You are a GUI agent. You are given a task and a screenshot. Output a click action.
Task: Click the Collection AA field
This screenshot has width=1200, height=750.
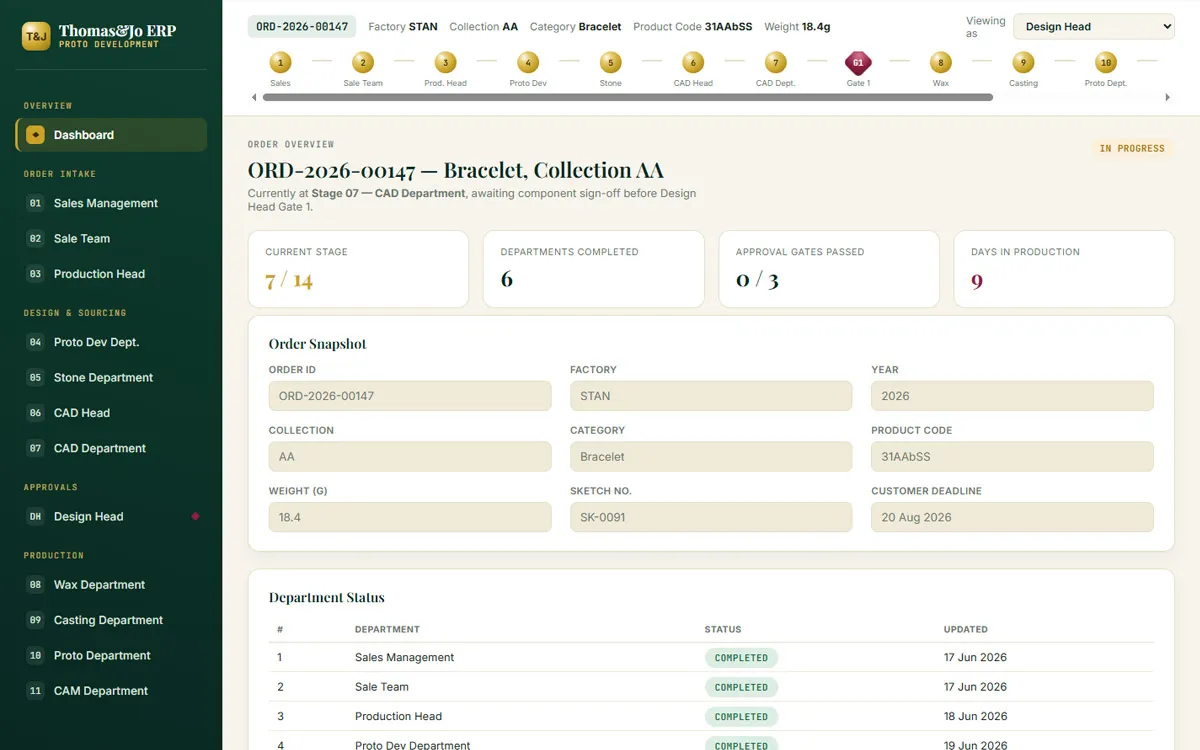[x=410, y=457]
